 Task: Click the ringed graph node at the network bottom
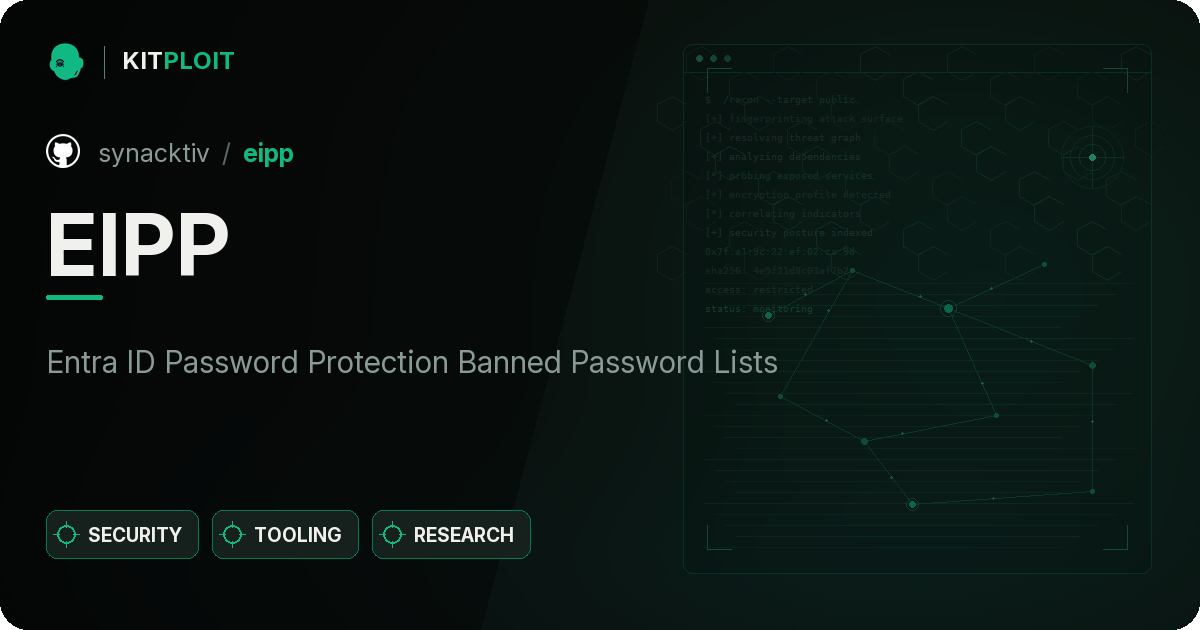pyautogui.click(x=912, y=505)
